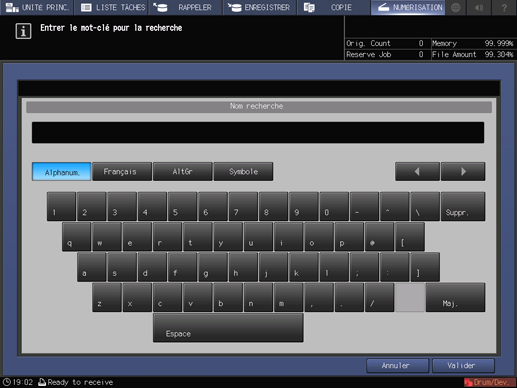Switch to the ENREGISTRER tab

pos(260,7)
